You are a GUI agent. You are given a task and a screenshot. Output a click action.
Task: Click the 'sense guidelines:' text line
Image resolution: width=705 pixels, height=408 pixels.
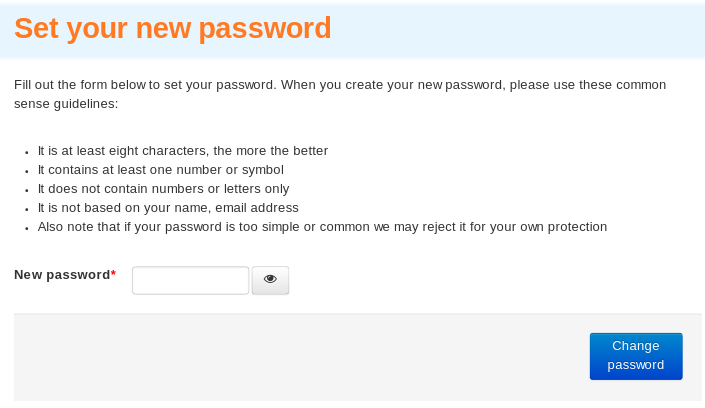coord(66,104)
